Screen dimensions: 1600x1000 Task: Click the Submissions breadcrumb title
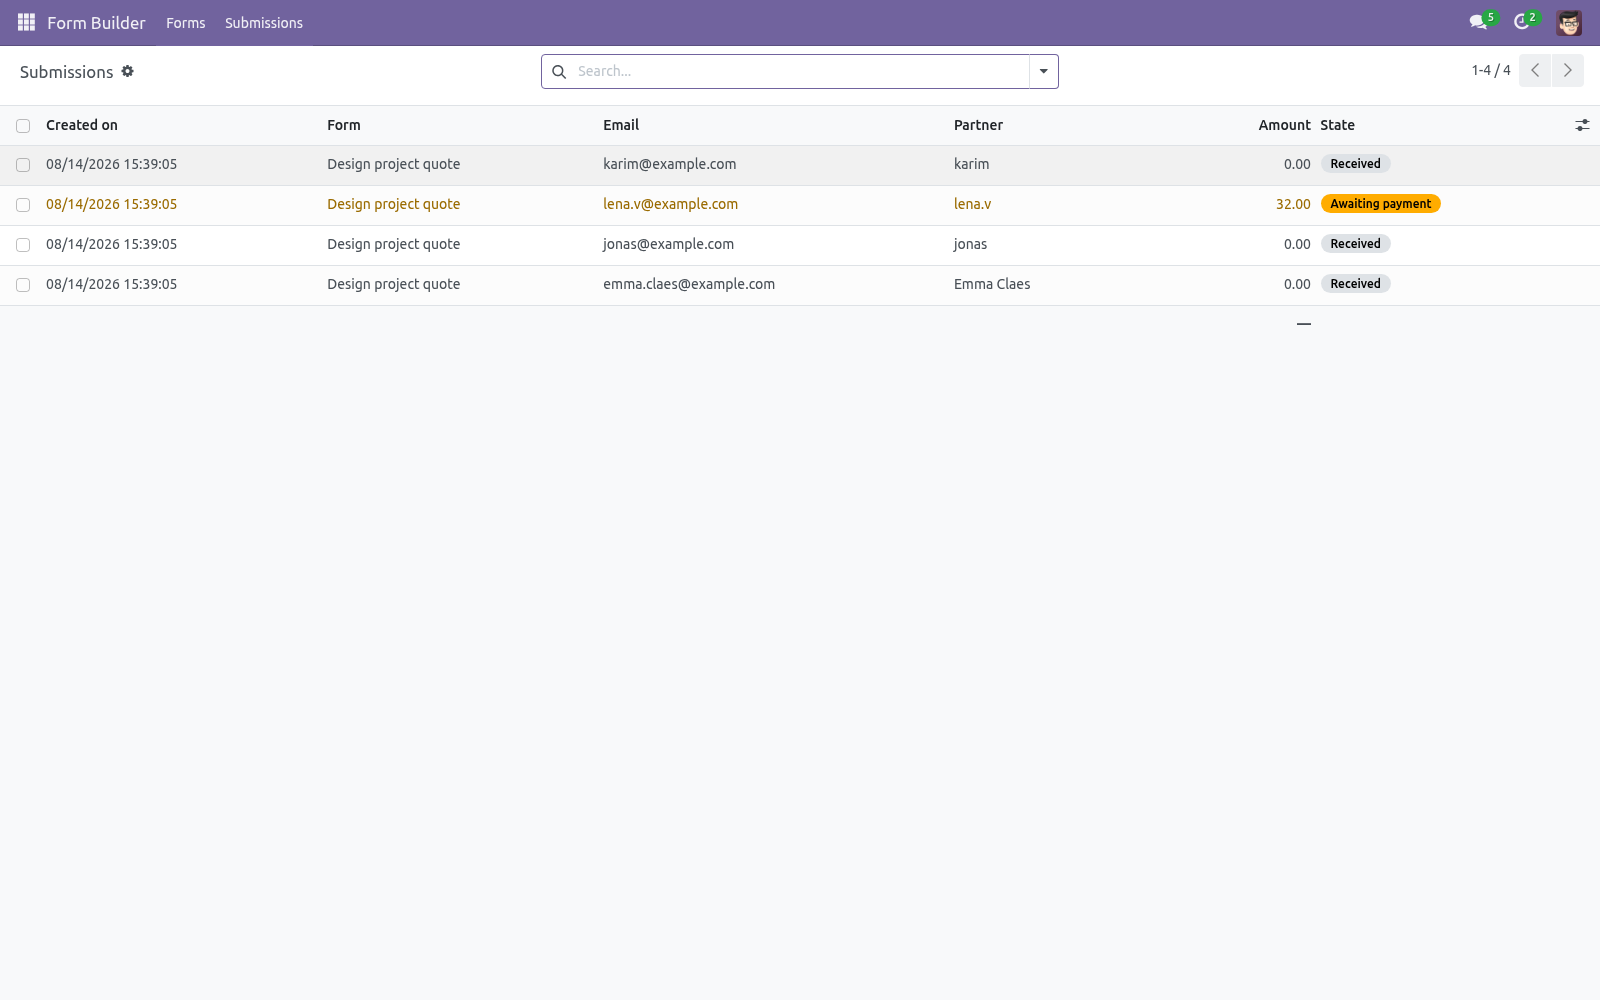(66, 72)
